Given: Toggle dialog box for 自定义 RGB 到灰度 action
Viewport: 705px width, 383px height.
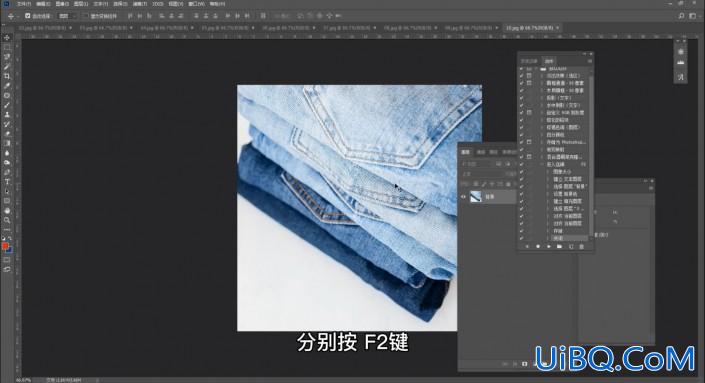Looking at the screenshot, I should 529,112.
